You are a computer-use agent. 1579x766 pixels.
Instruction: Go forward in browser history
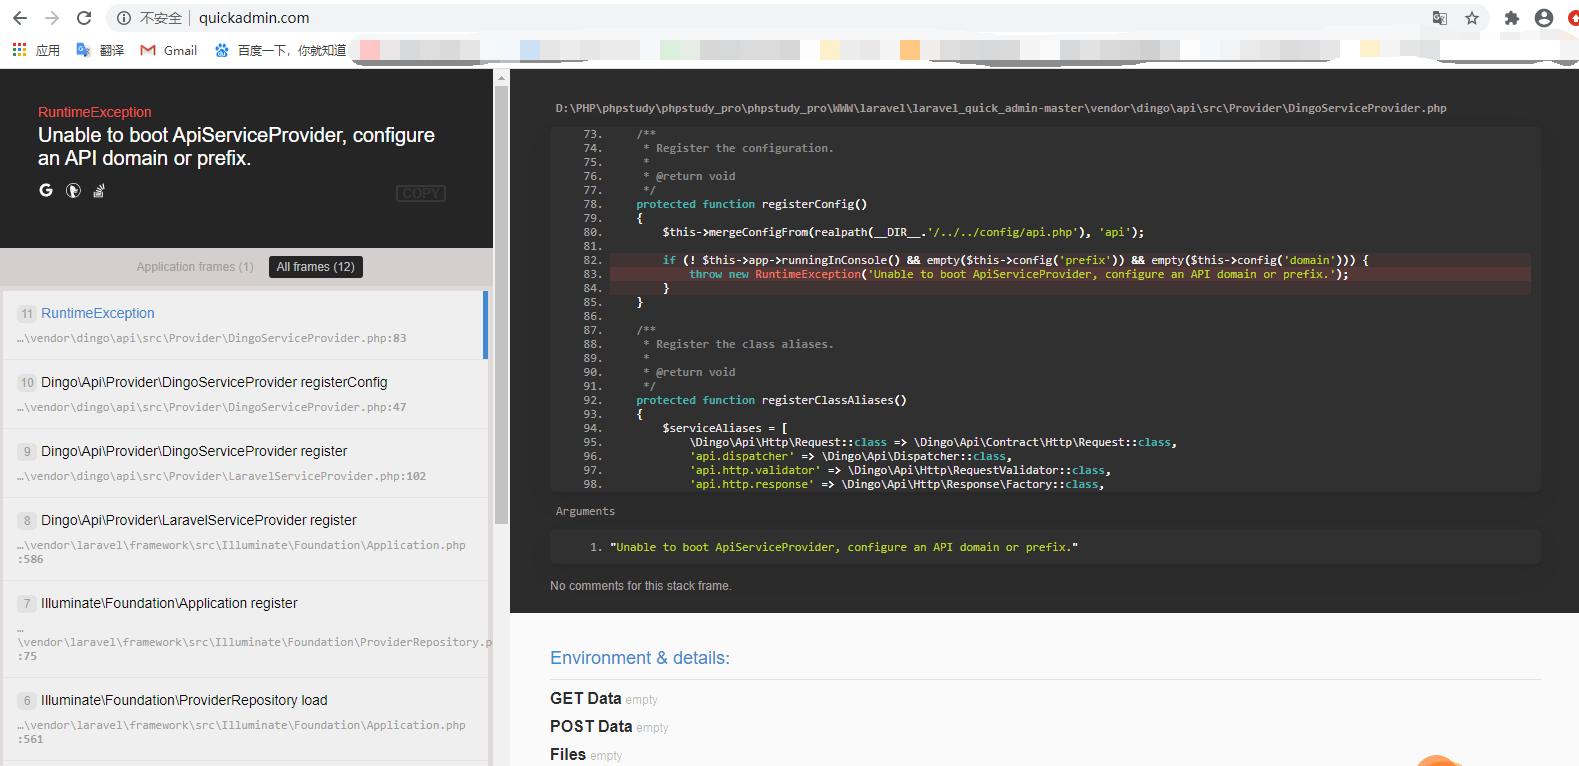click(x=52, y=18)
